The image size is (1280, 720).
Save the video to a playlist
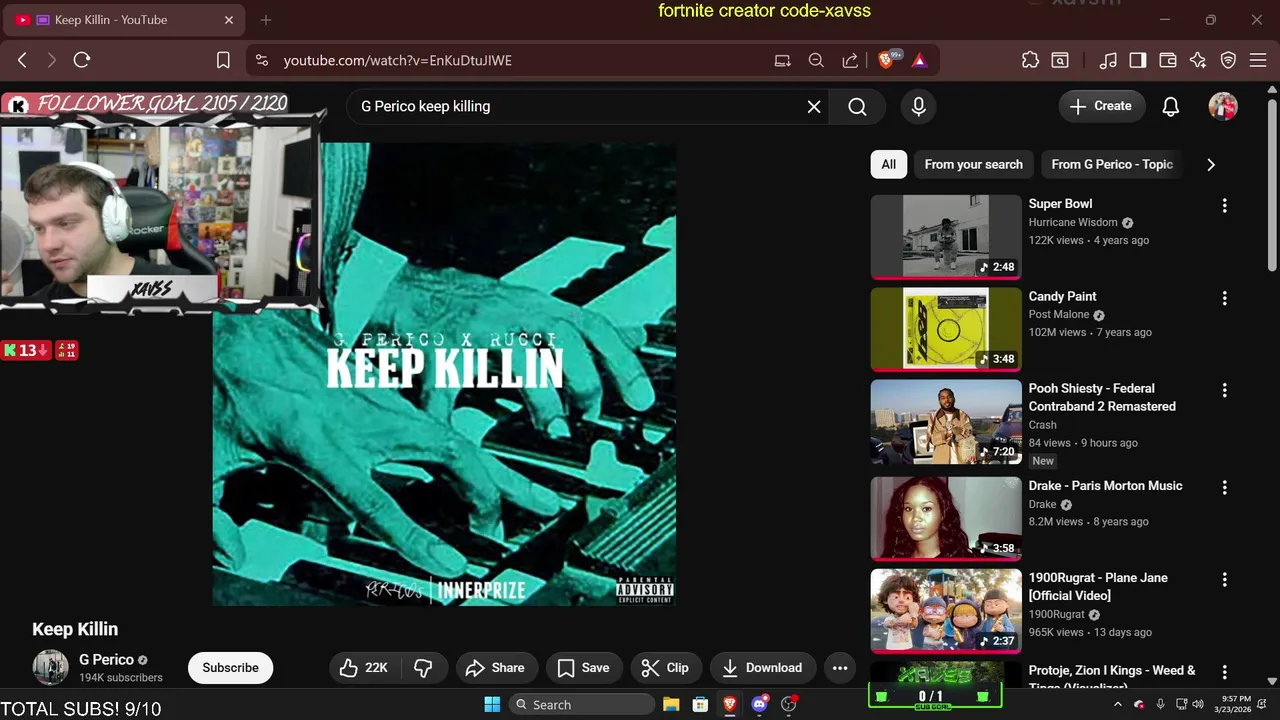click(x=584, y=668)
